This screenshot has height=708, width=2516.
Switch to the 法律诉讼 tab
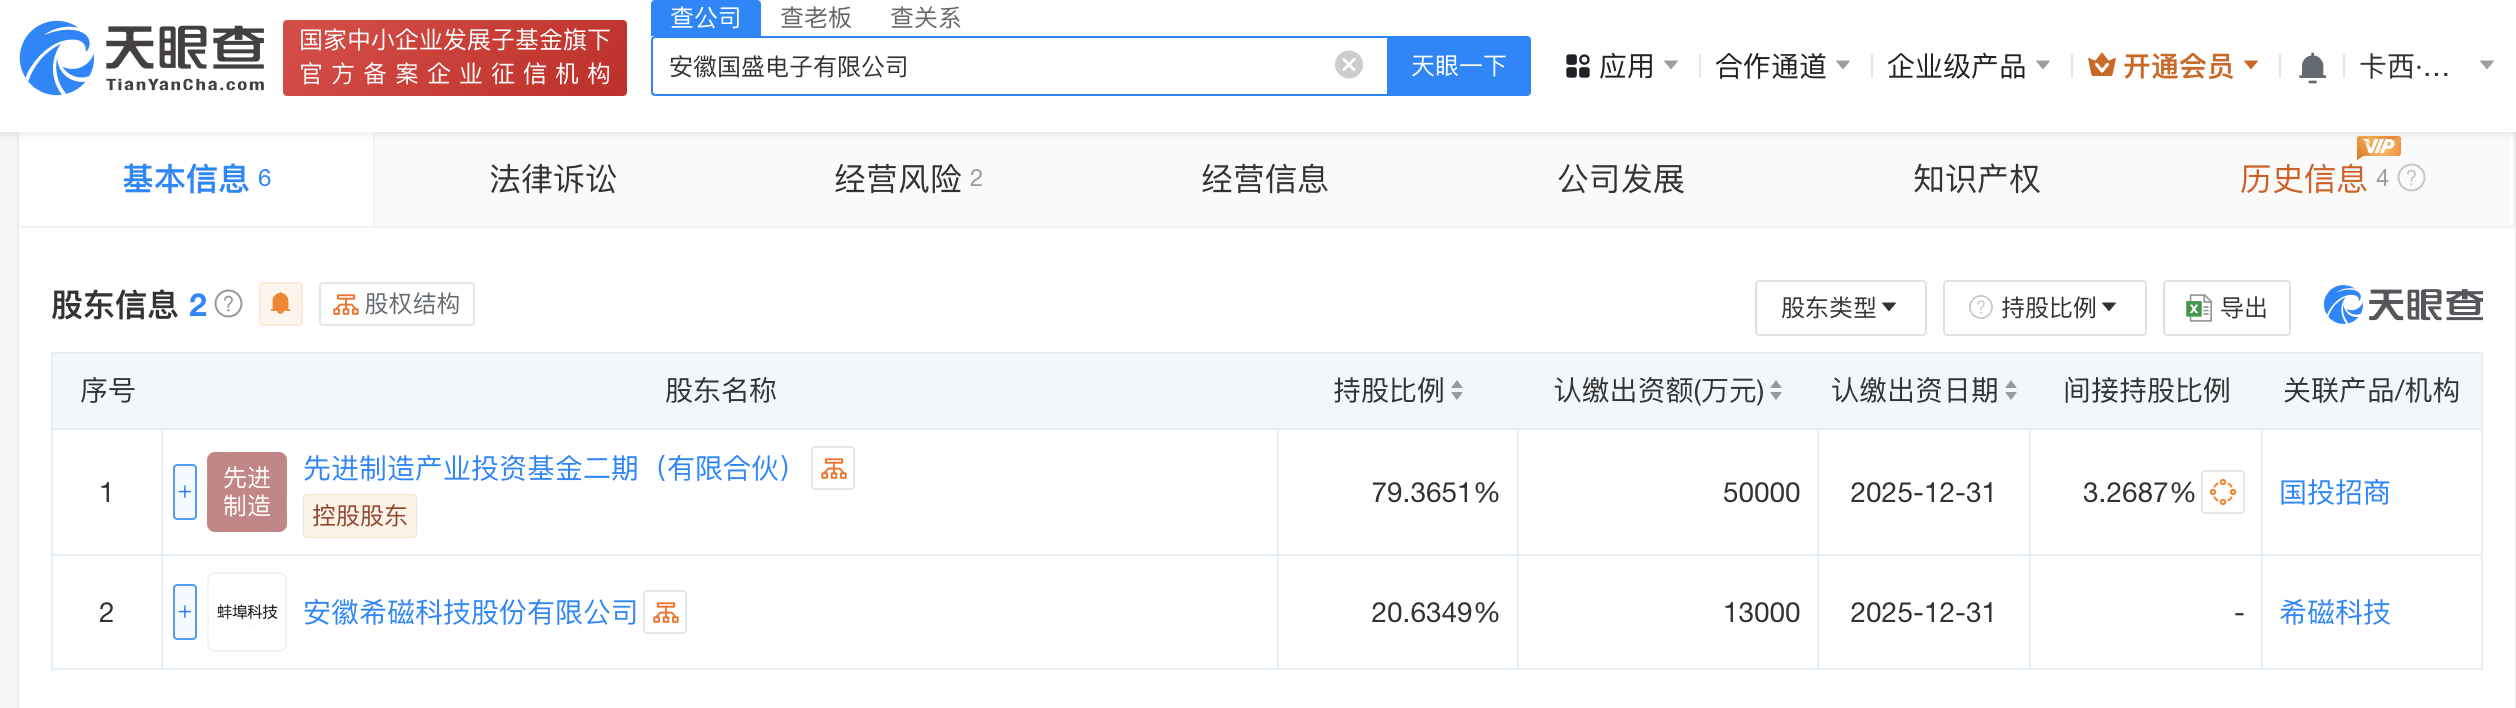pyautogui.click(x=552, y=179)
